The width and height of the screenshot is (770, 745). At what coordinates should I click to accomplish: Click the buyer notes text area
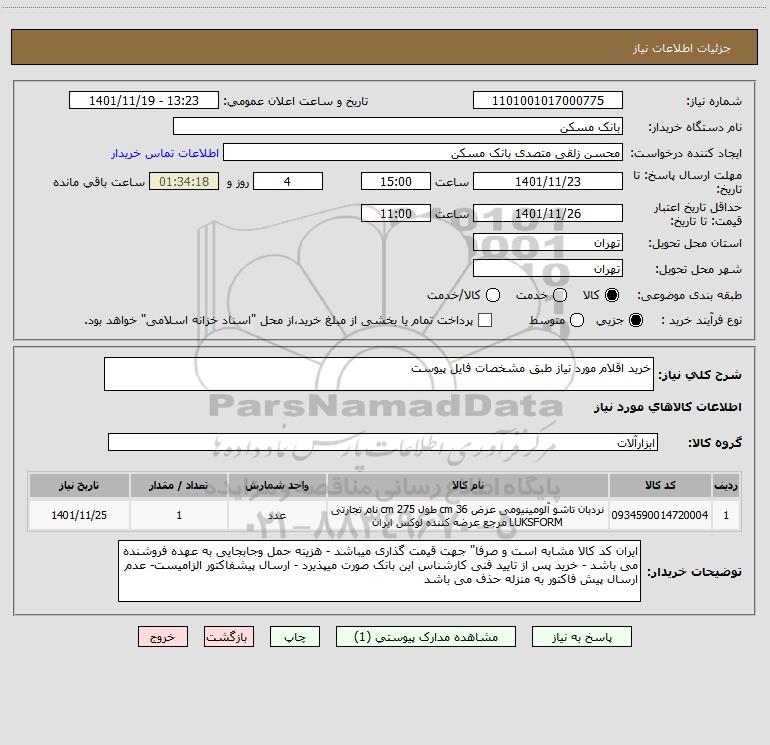(x=379, y=571)
